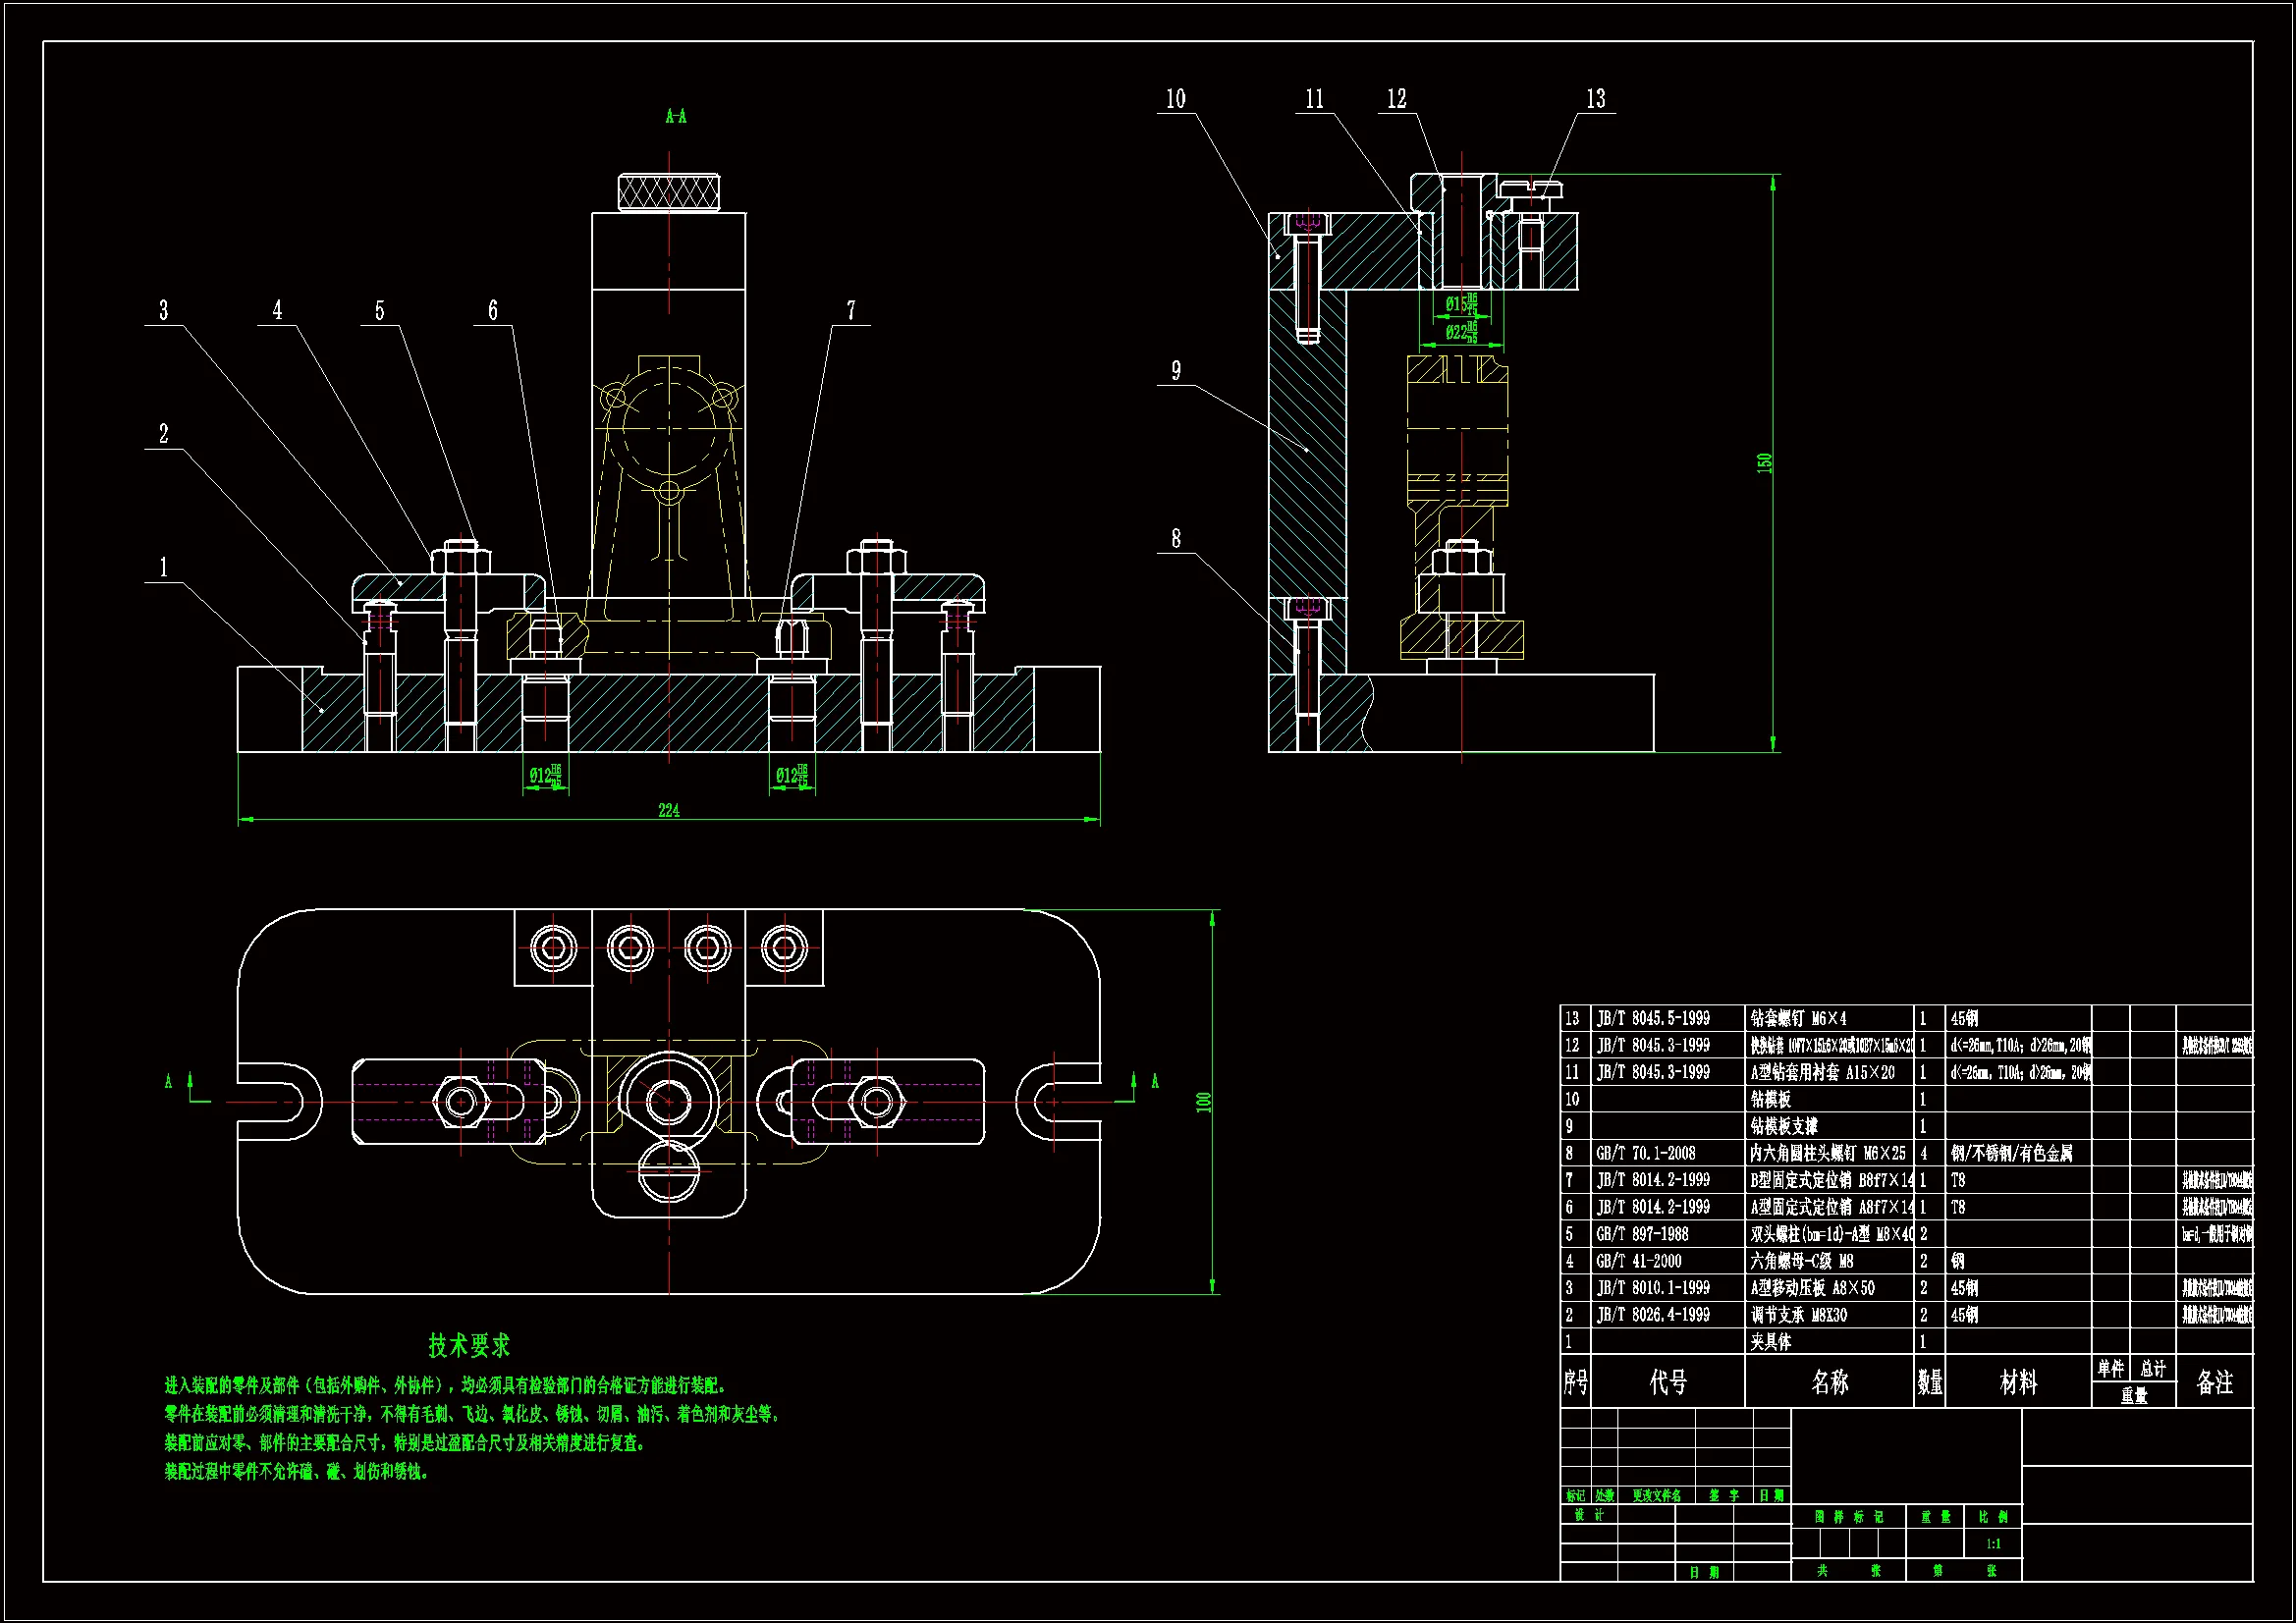This screenshot has height=1623, width=2296.
Task: Click the 材料 header cell
Action: (x=2017, y=1382)
